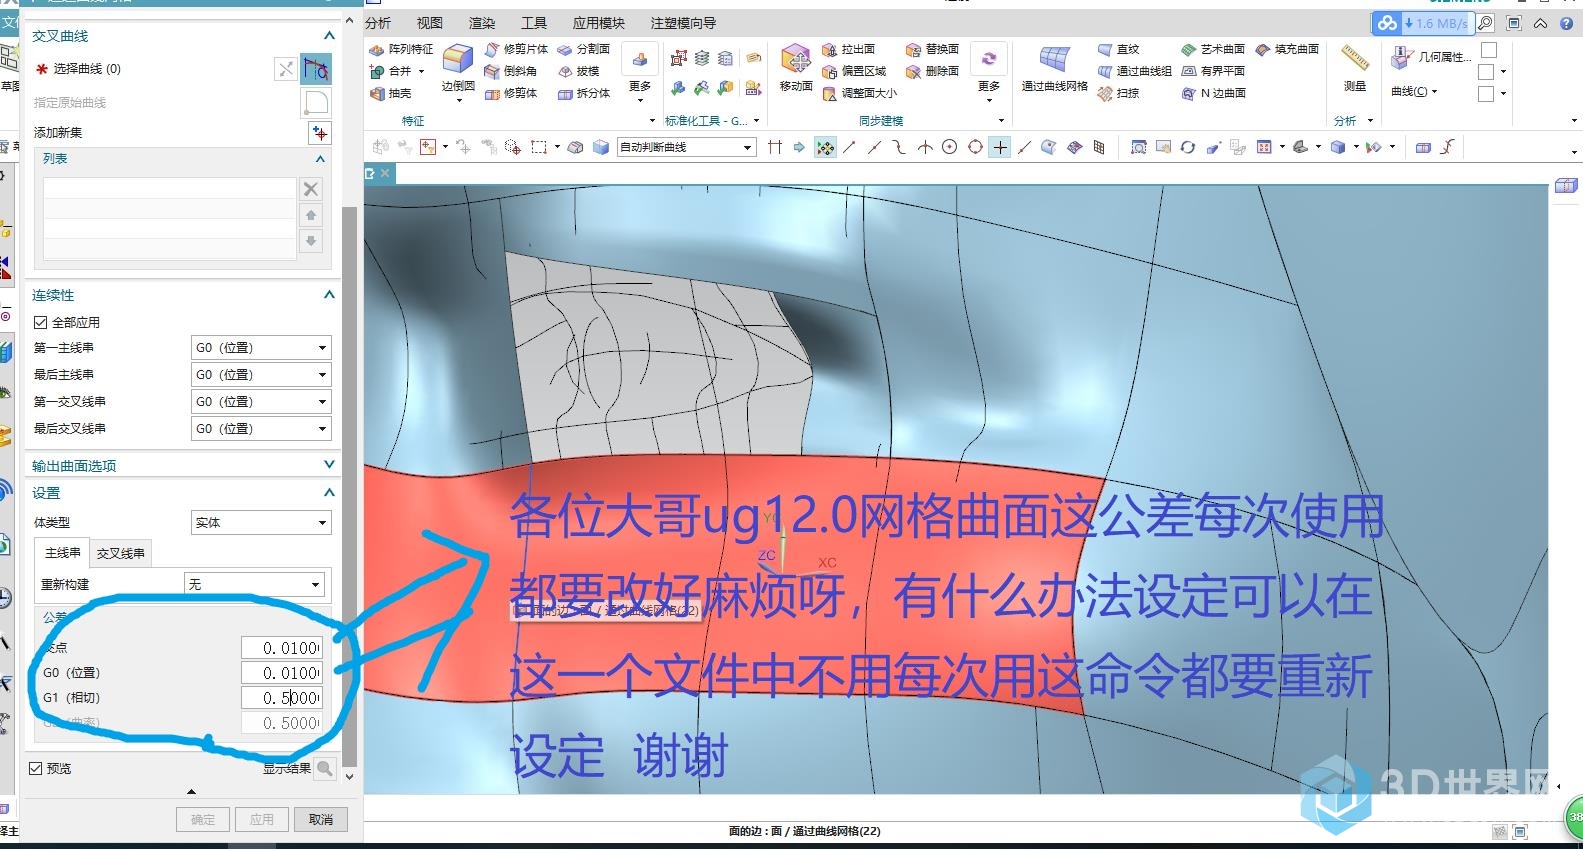This screenshot has height=849, width=1583.
Task: Click the 倒斜角 (Chamfer) tool
Action: 511,71
